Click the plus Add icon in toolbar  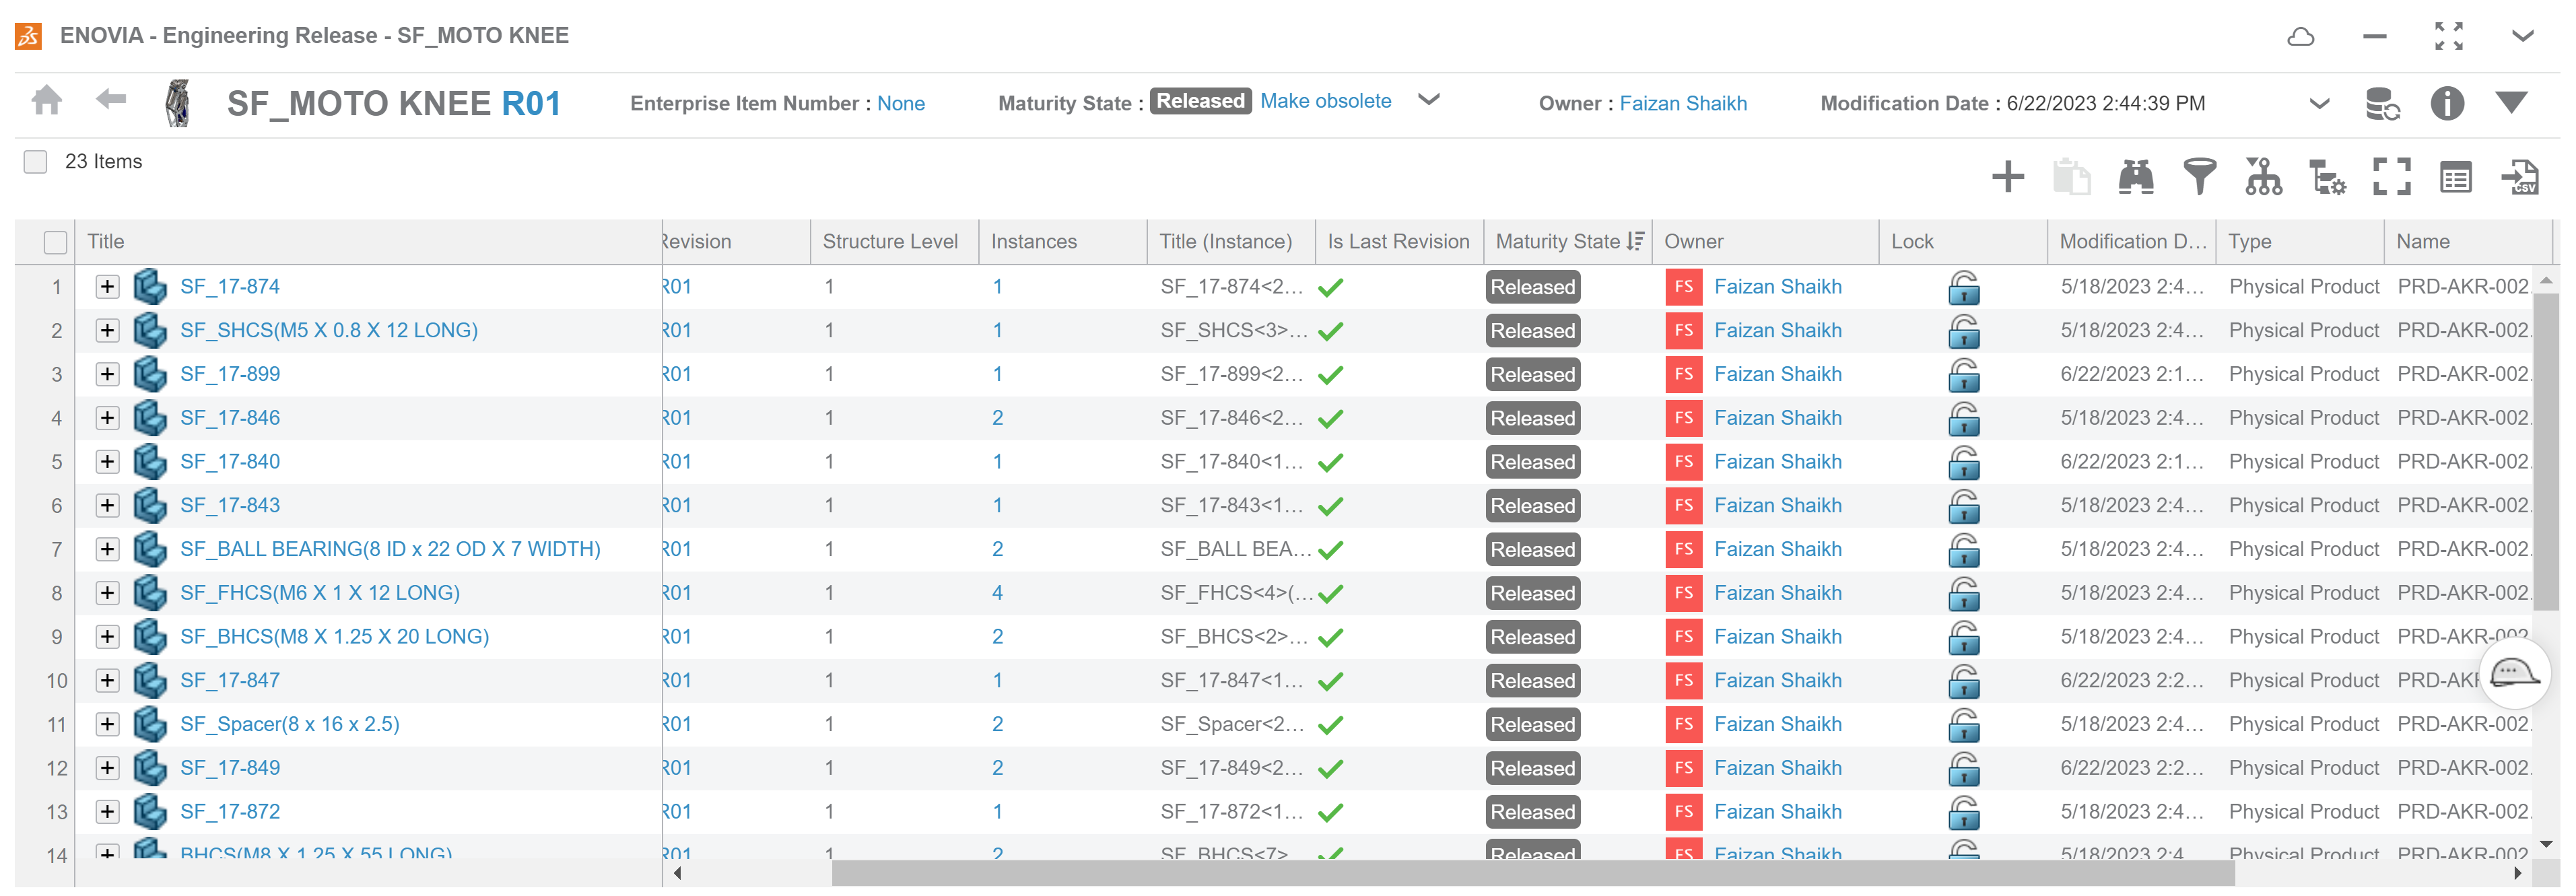(x=2007, y=177)
